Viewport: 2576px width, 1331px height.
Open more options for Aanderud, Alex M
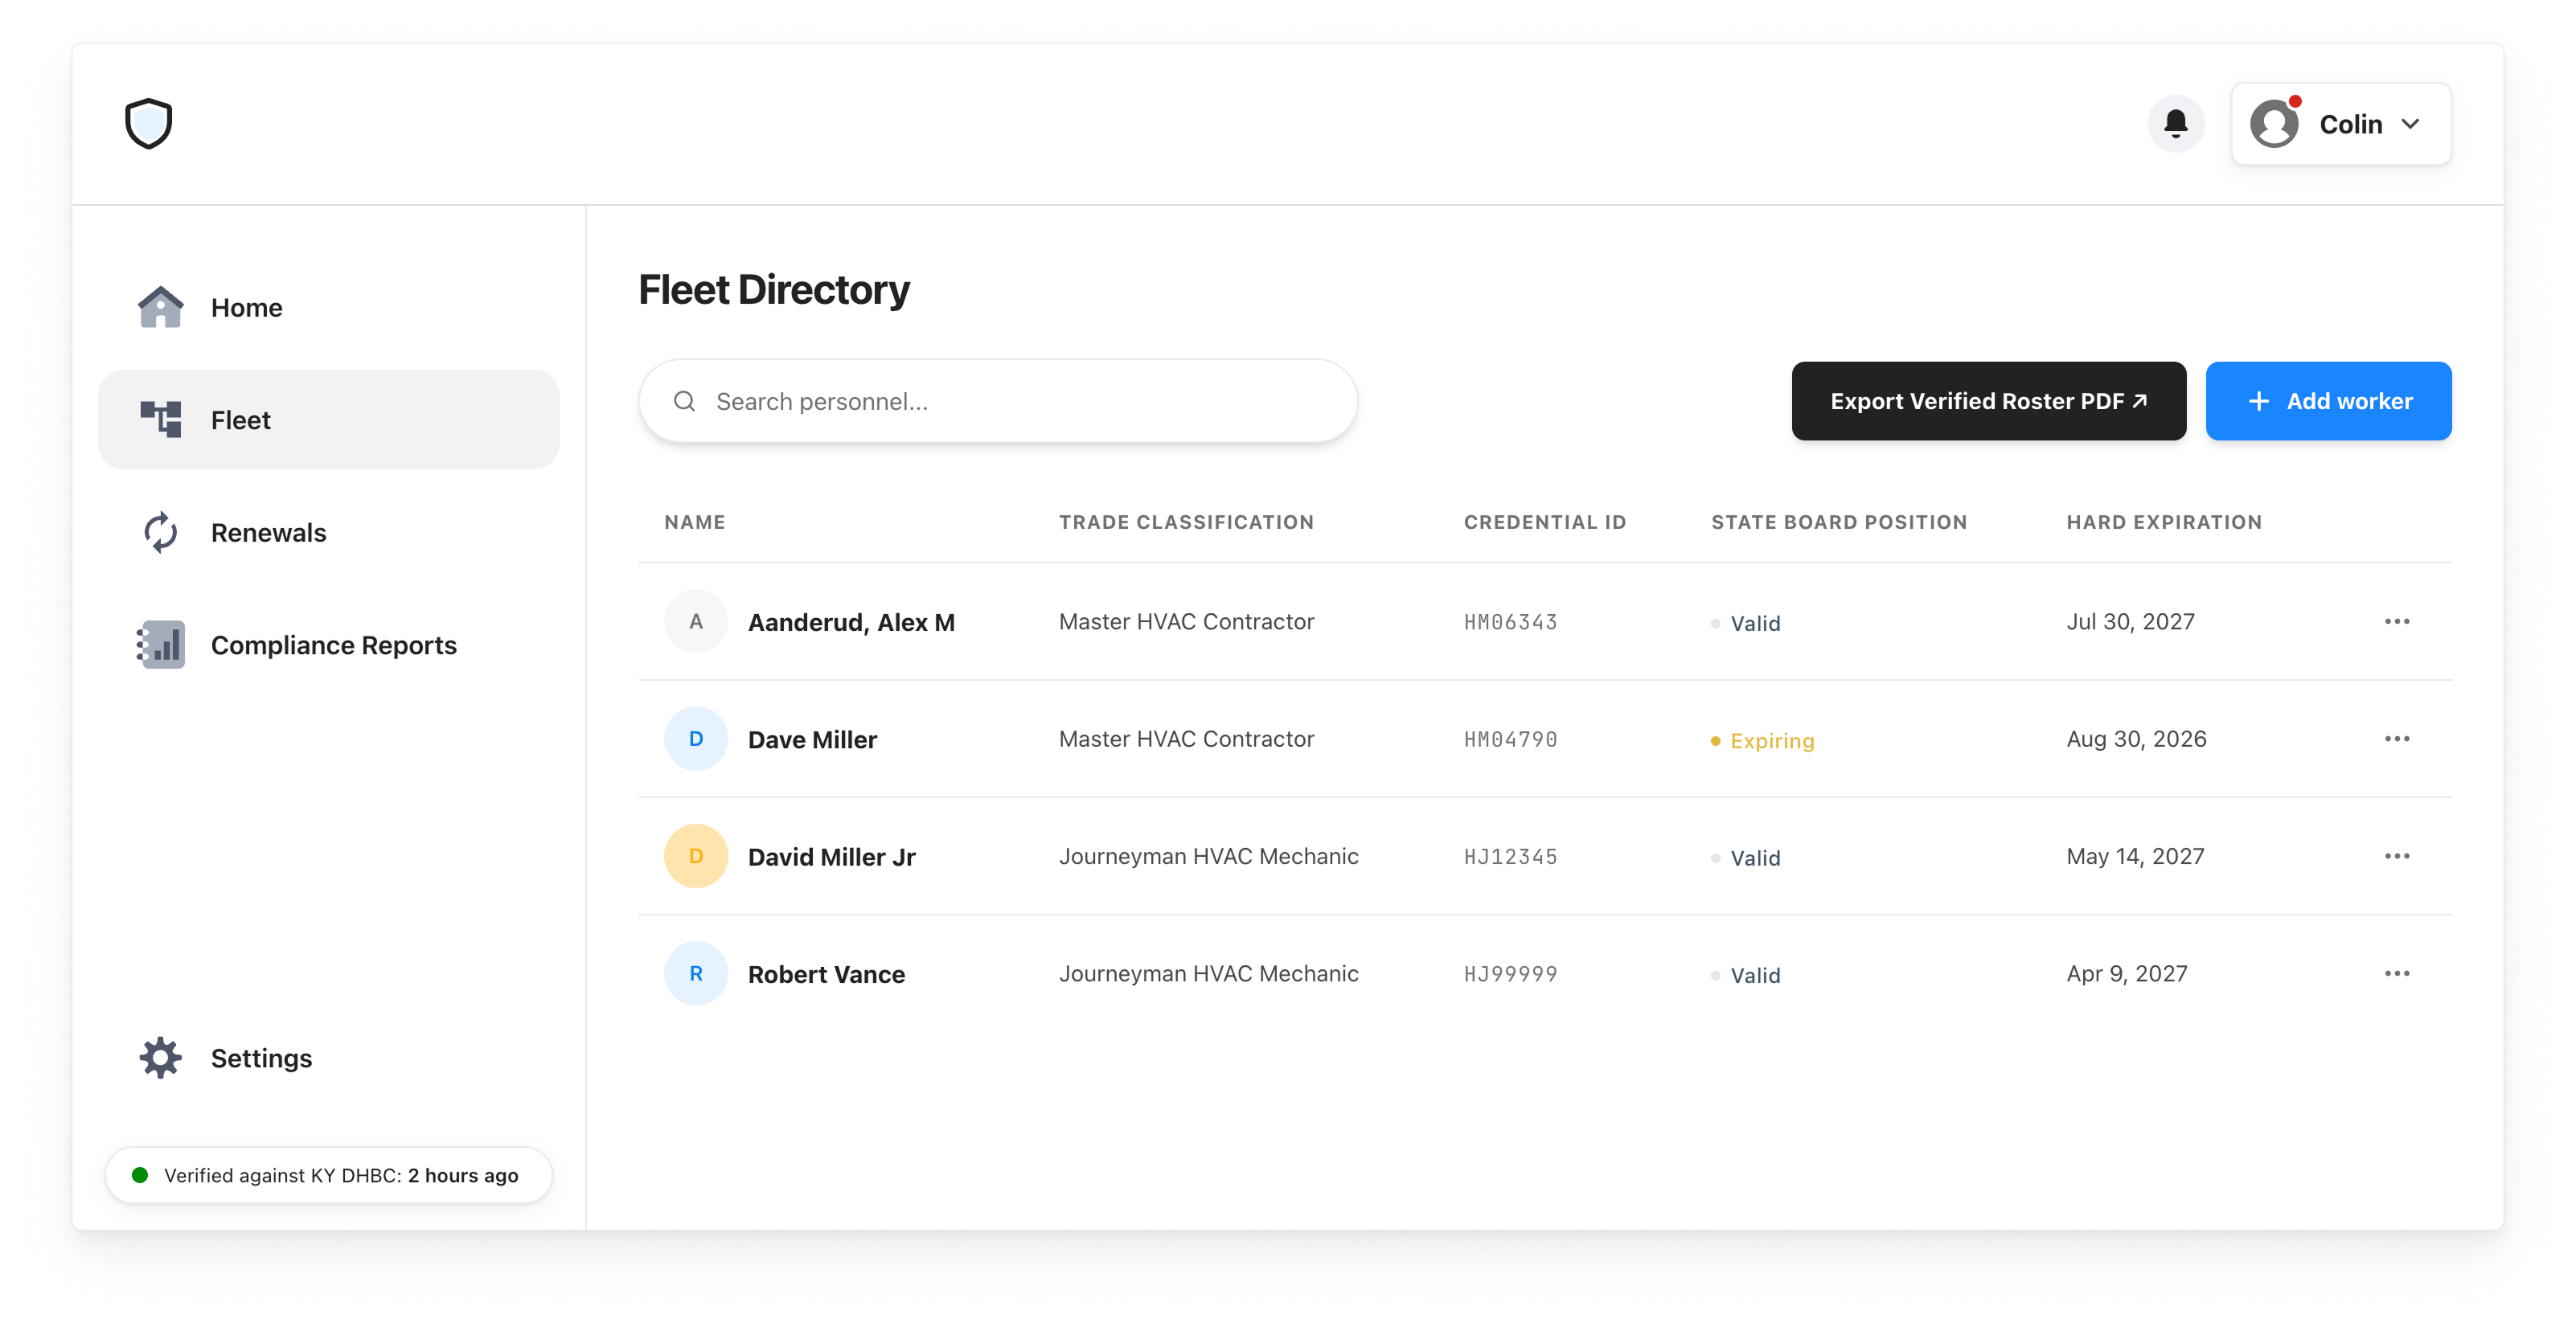pyautogui.click(x=2397, y=621)
